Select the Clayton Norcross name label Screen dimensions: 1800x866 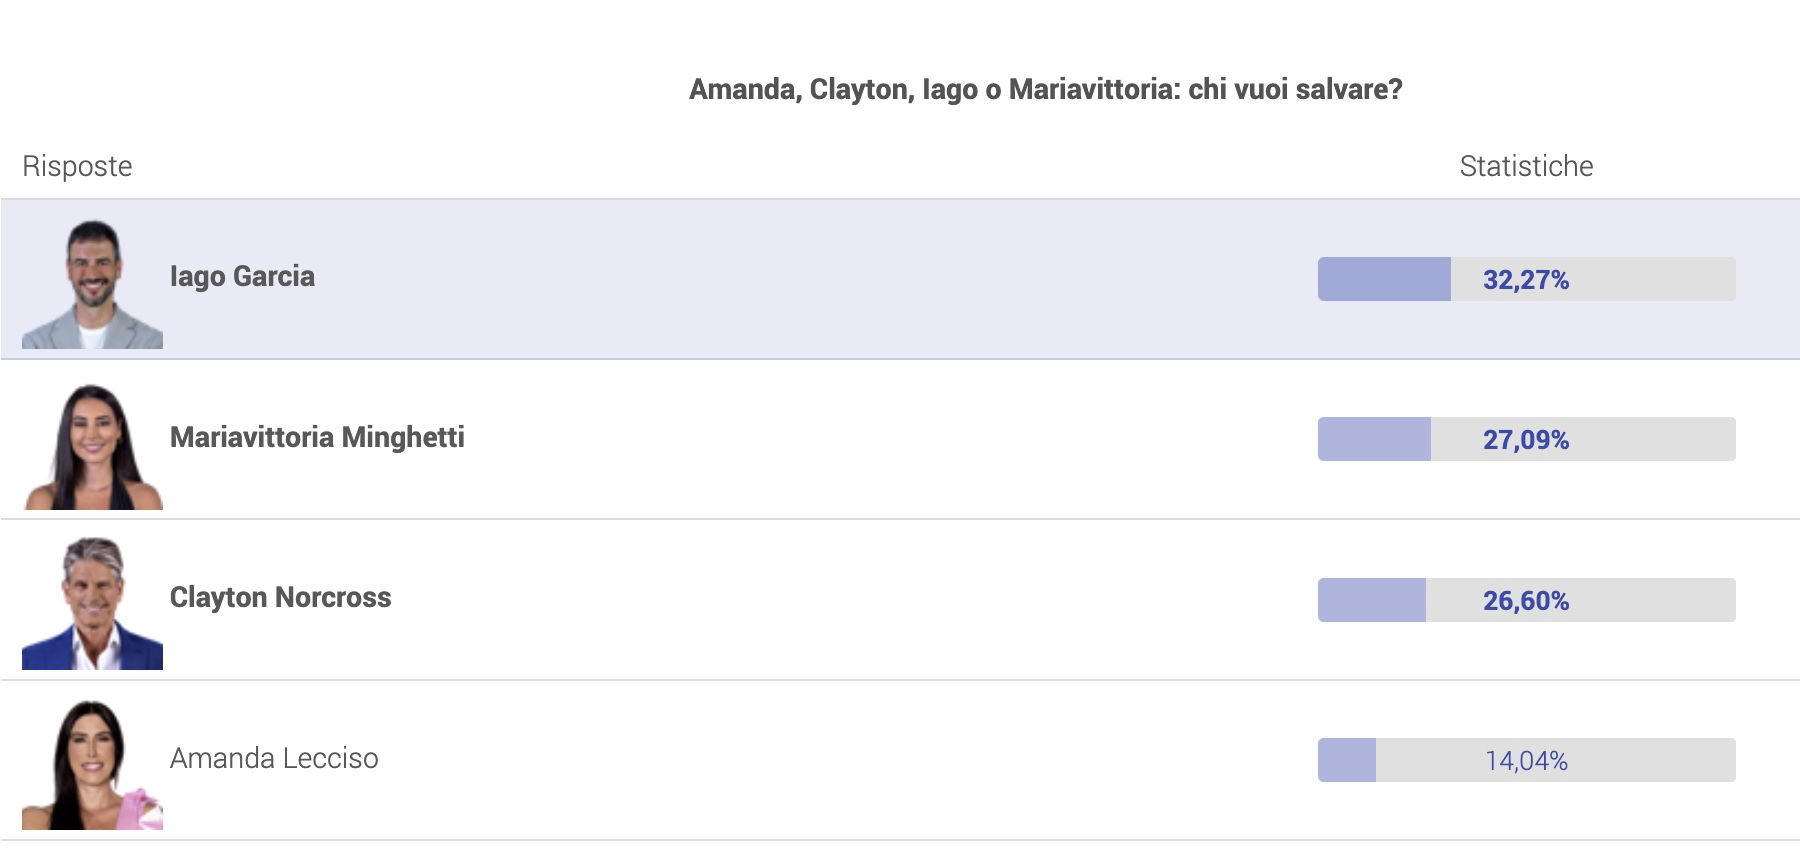click(280, 598)
